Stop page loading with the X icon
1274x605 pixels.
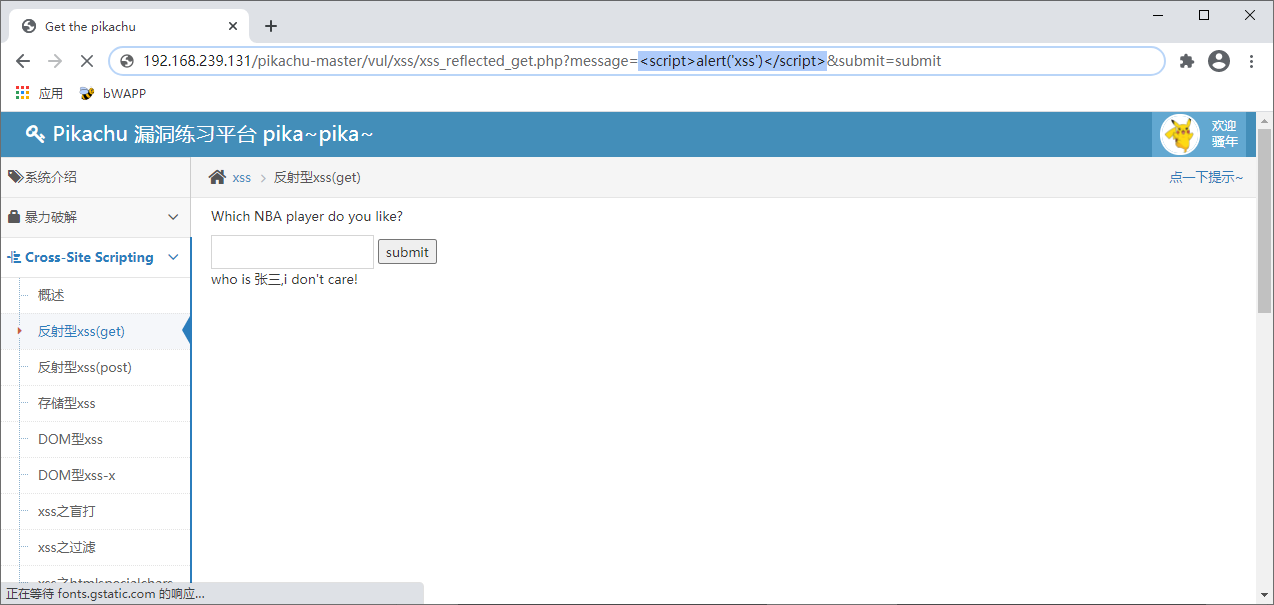[x=87, y=61]
